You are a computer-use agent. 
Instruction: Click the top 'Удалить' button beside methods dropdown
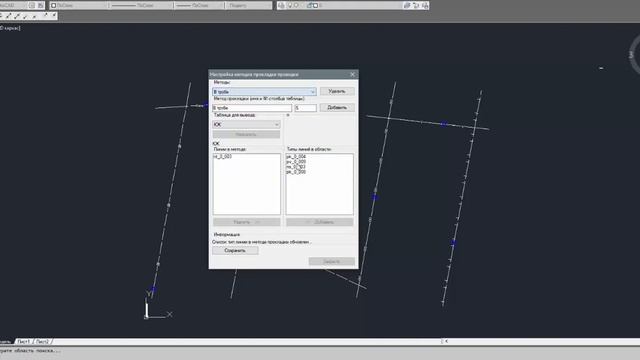tap(337, 91)
